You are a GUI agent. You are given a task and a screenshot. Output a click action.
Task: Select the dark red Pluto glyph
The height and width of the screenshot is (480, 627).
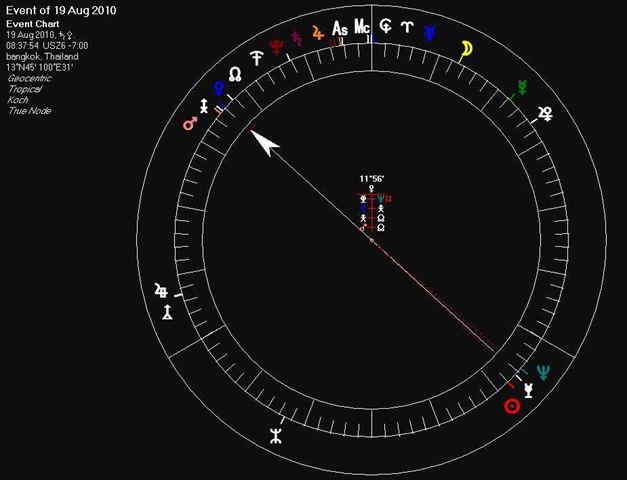276,46
